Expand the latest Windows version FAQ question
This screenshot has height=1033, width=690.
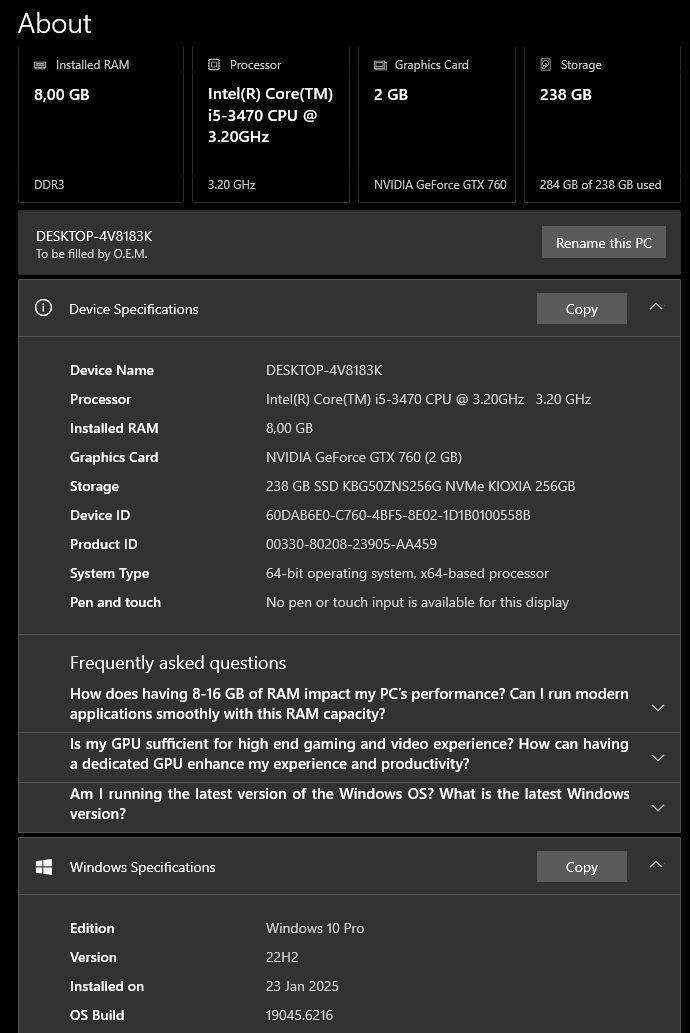coord(657,807)
